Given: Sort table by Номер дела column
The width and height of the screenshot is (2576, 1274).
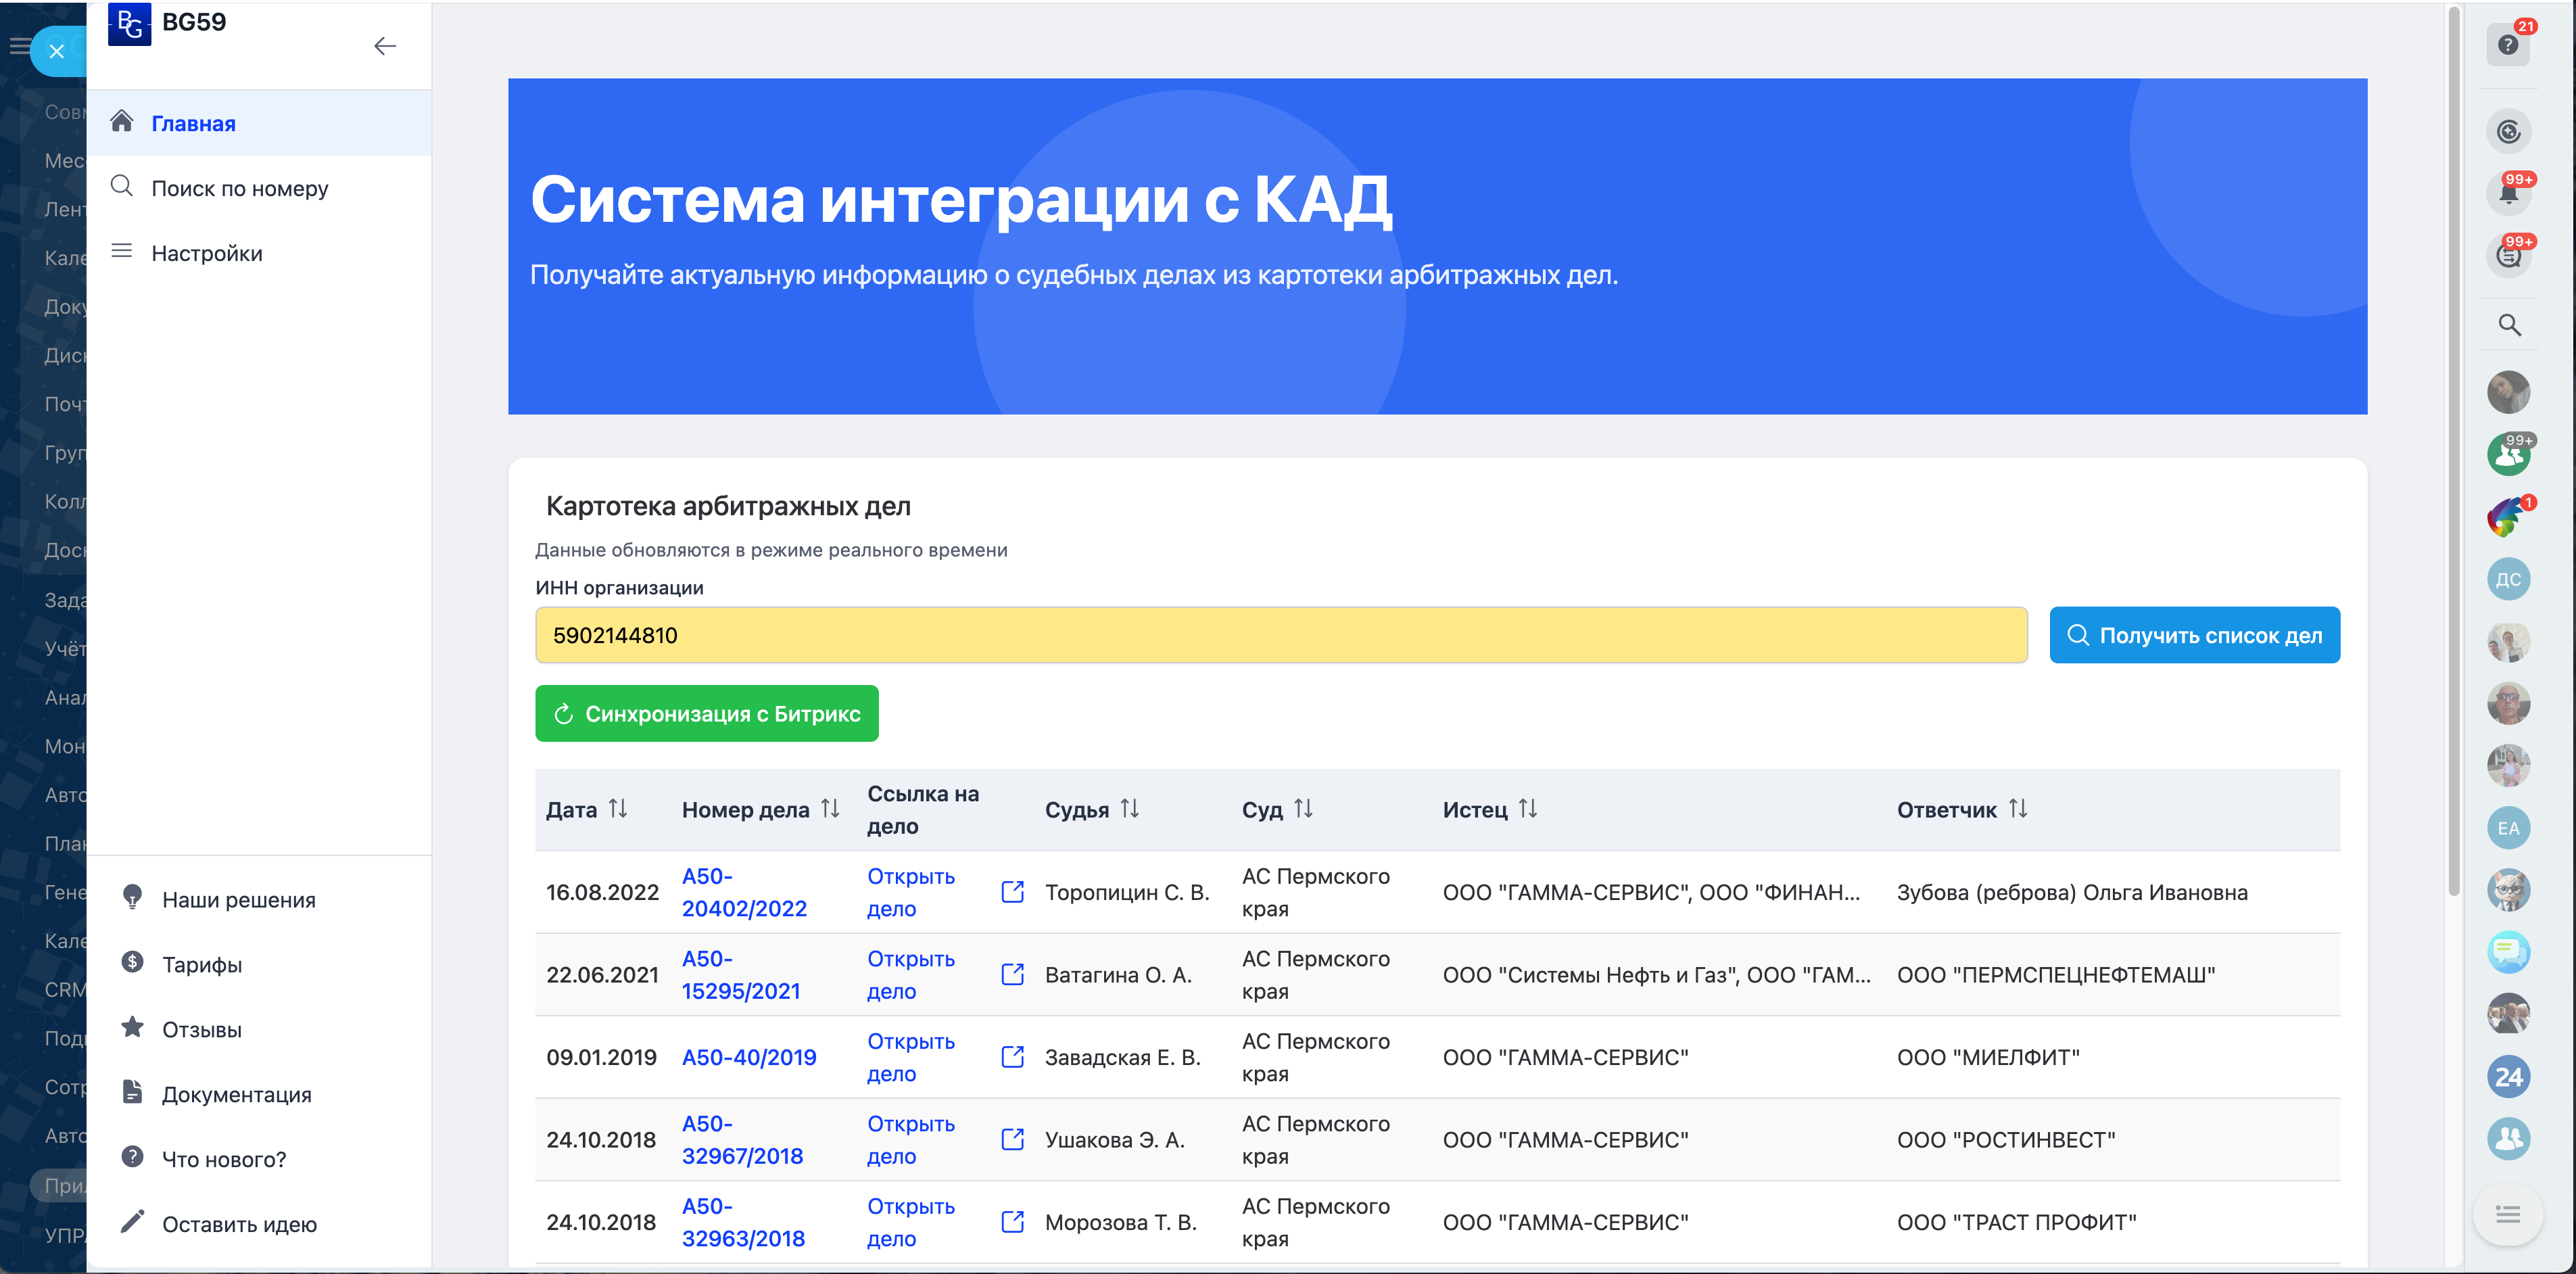Looking at the screenshot, I should (x=830, y=809).
